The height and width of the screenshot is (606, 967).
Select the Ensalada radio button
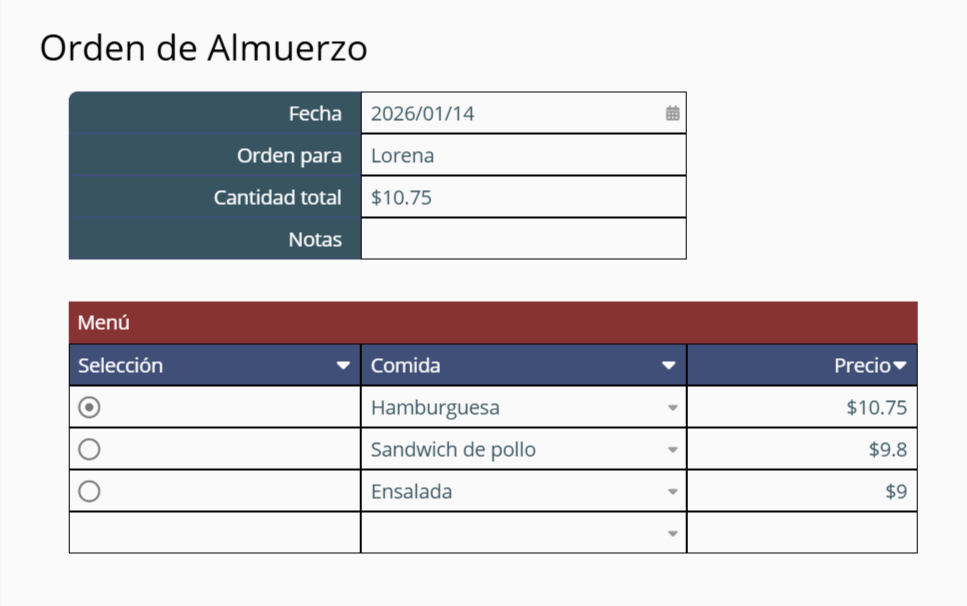click(89, 491)
